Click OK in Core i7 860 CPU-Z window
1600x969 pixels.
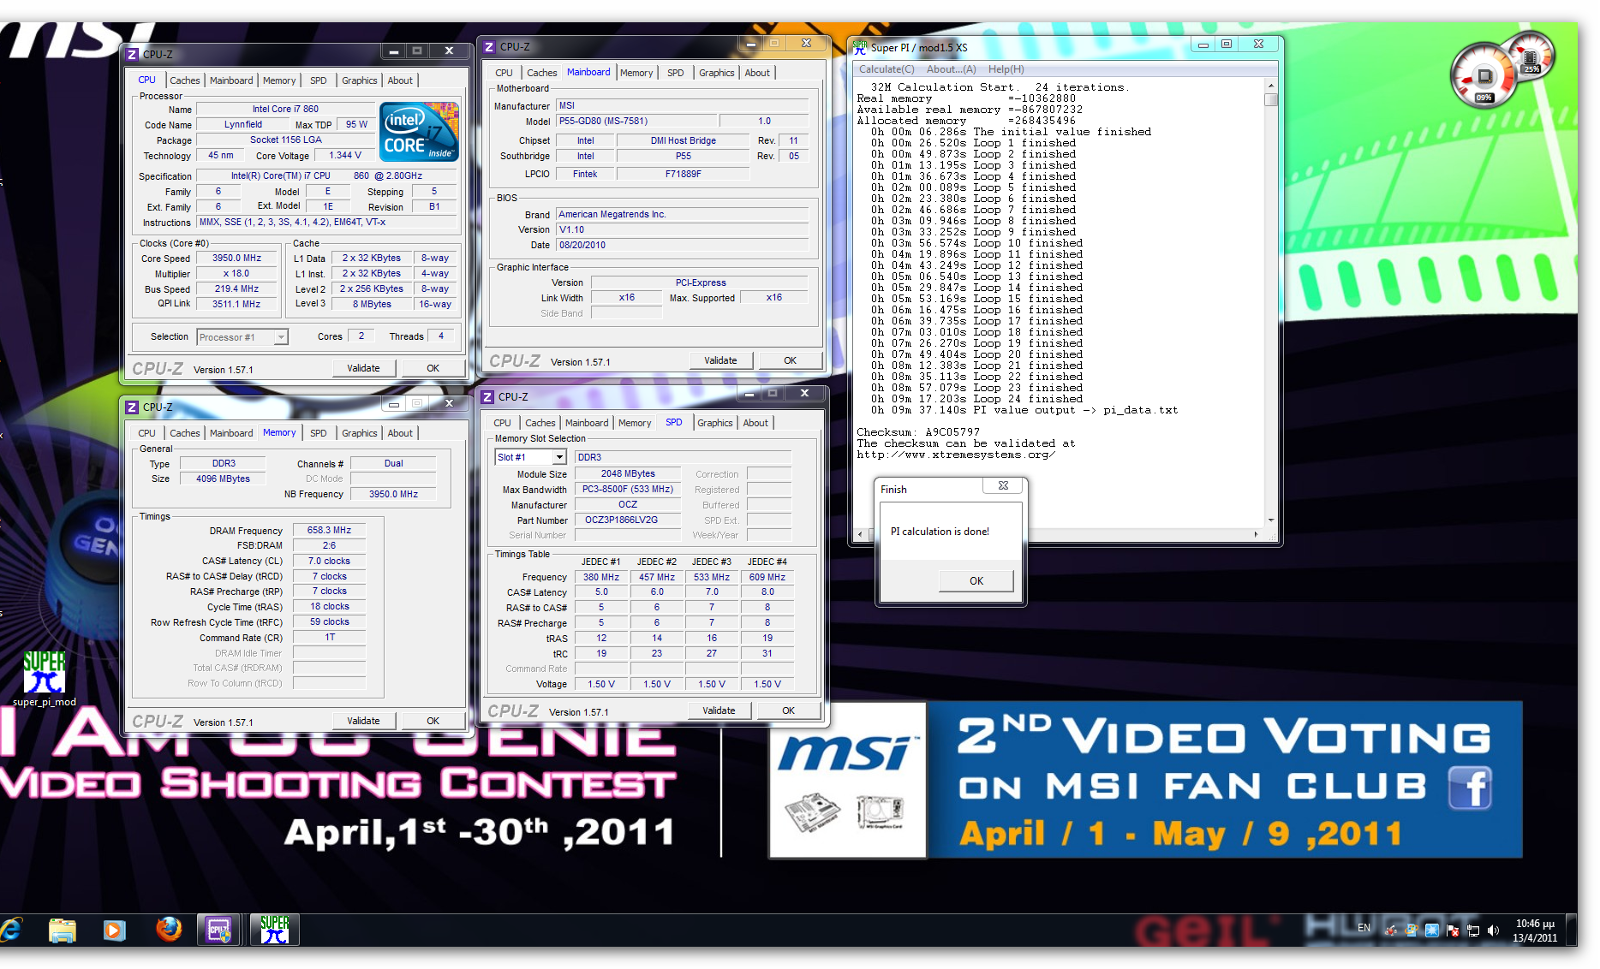pyautogui.click(x=433, y=368)
